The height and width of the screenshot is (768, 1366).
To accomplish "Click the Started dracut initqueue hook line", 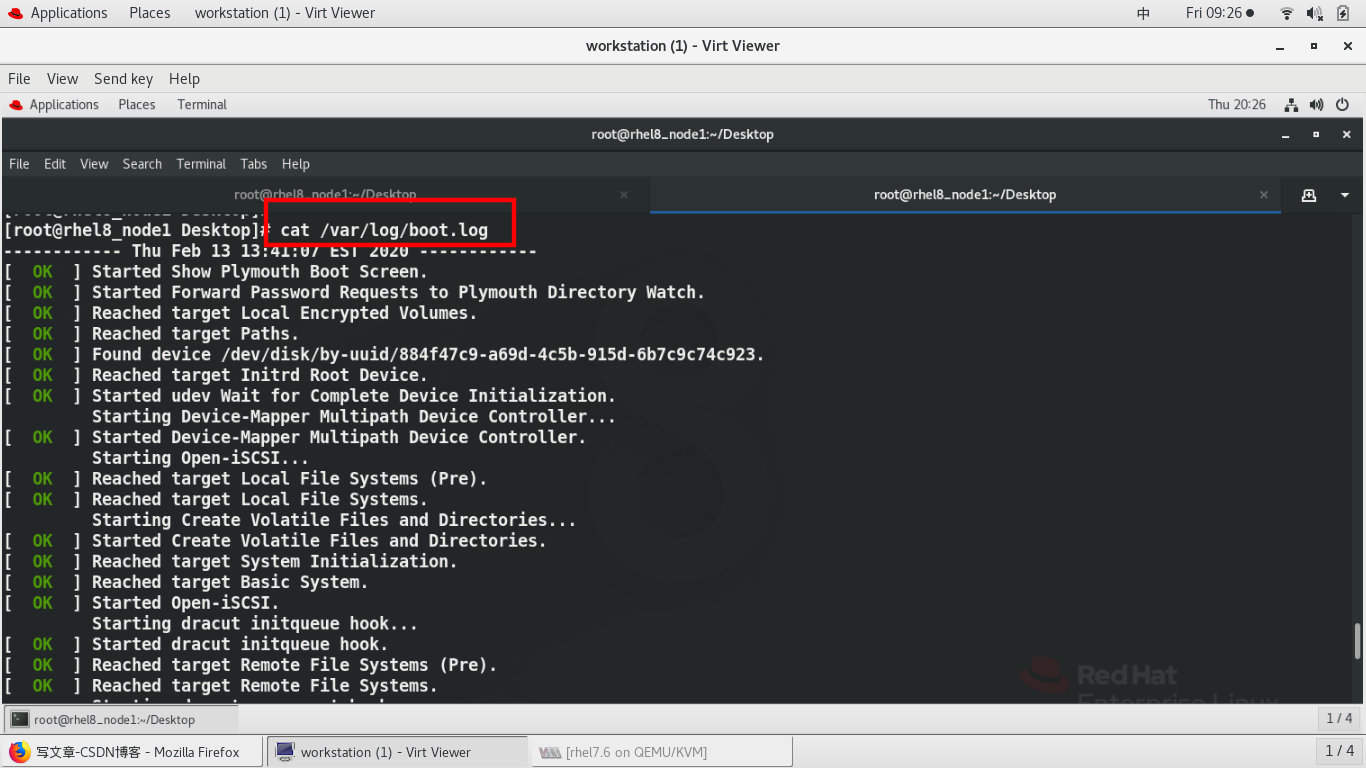I will click(x=240, y=644).
